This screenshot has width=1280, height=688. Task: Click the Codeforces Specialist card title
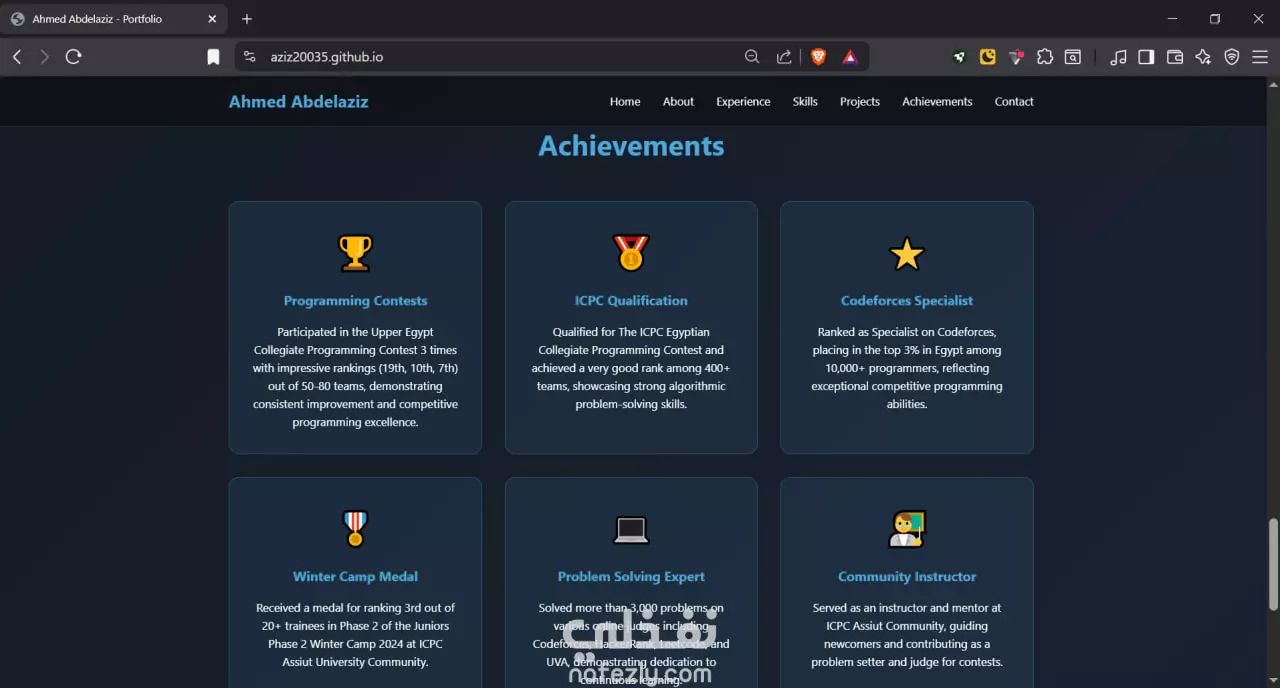coord(907,301)
